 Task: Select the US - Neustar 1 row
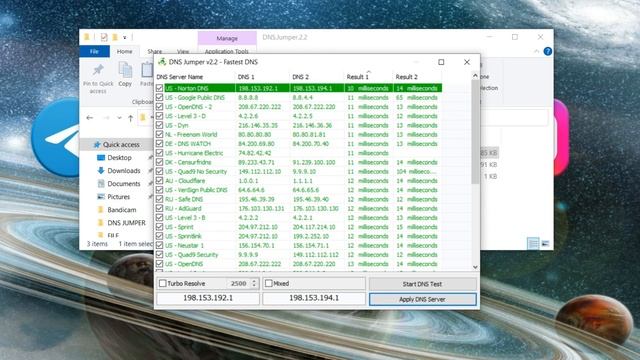pyautogui.click(x=299, y=246)
